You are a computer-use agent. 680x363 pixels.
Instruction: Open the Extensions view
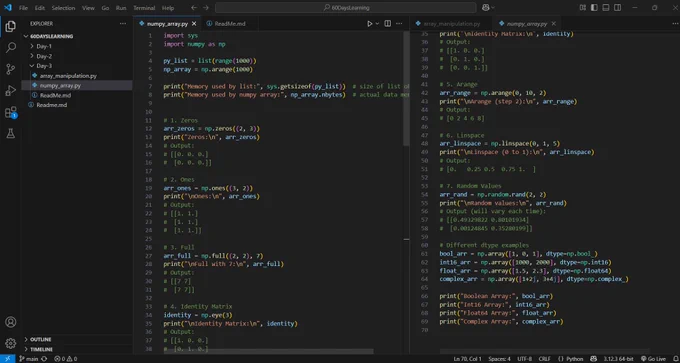pos(10,113)
